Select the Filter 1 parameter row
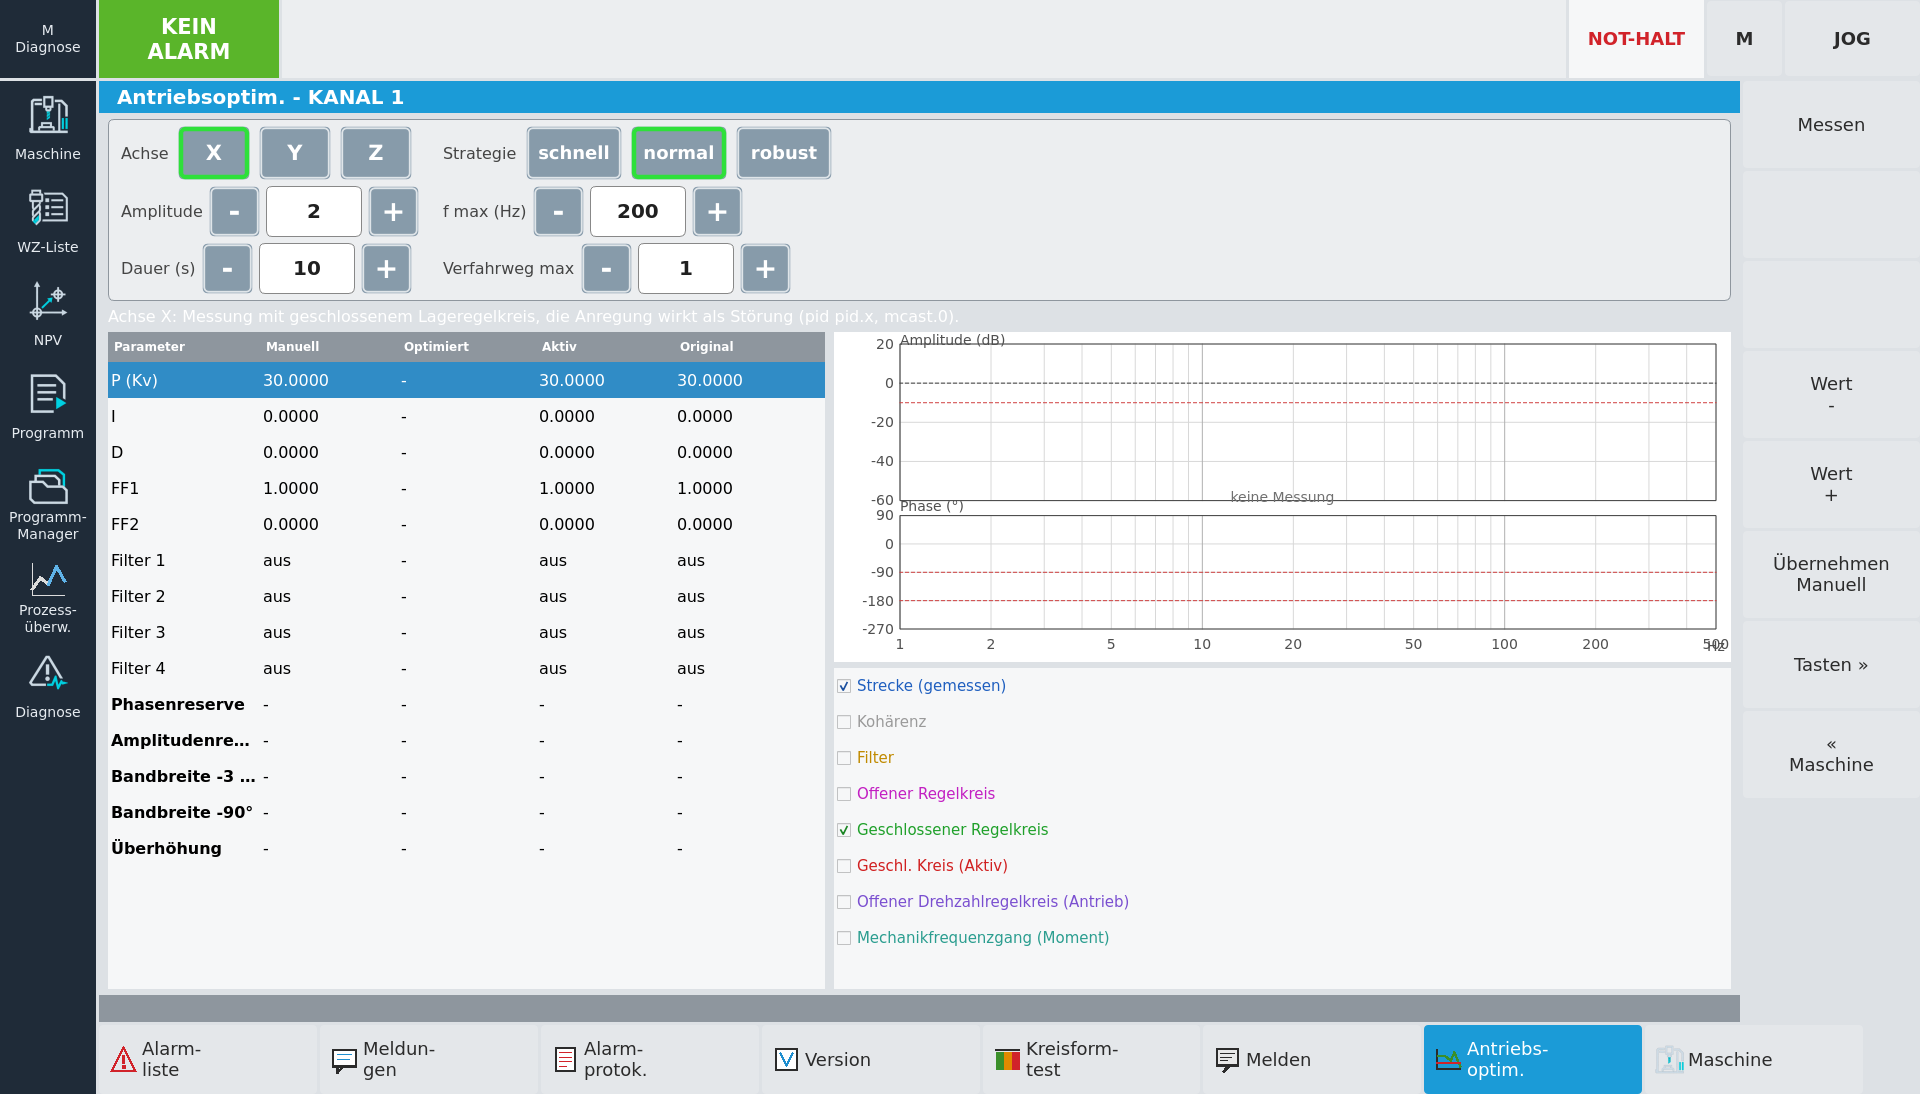 pos(466,561)
